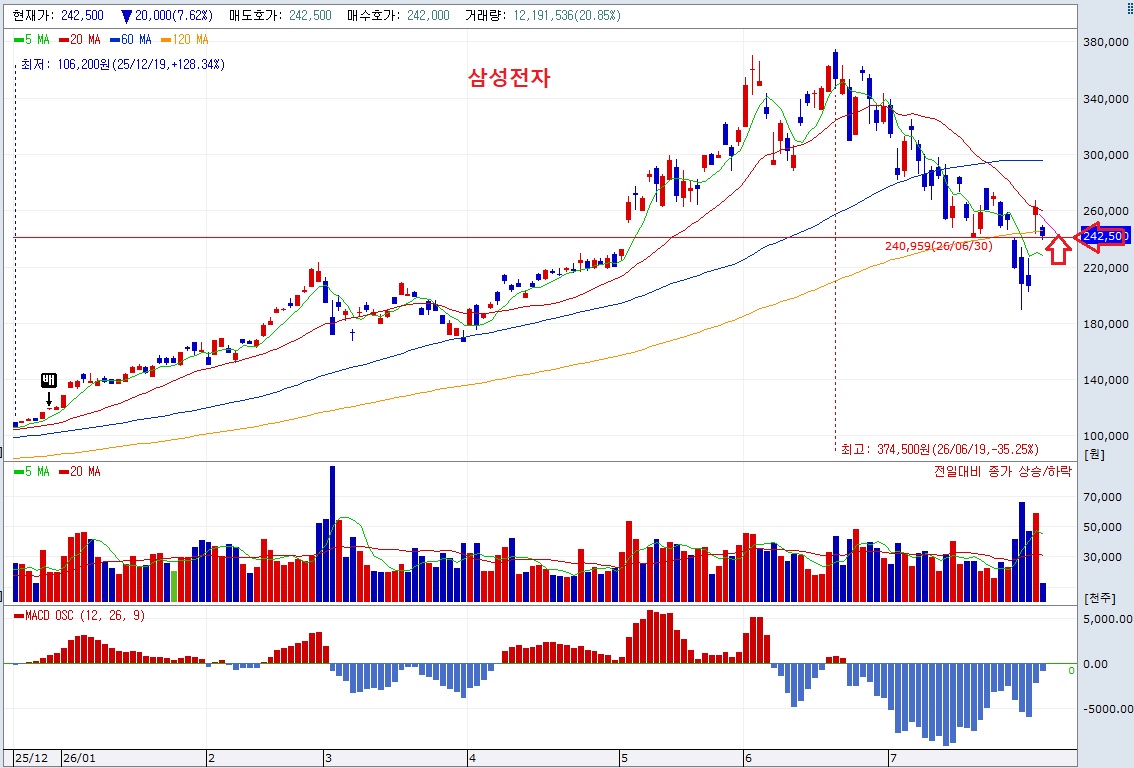Click '-5000.00' on the MACD axis
1134x768 pixels.
pyautogui.click(x=1107, y=709)
